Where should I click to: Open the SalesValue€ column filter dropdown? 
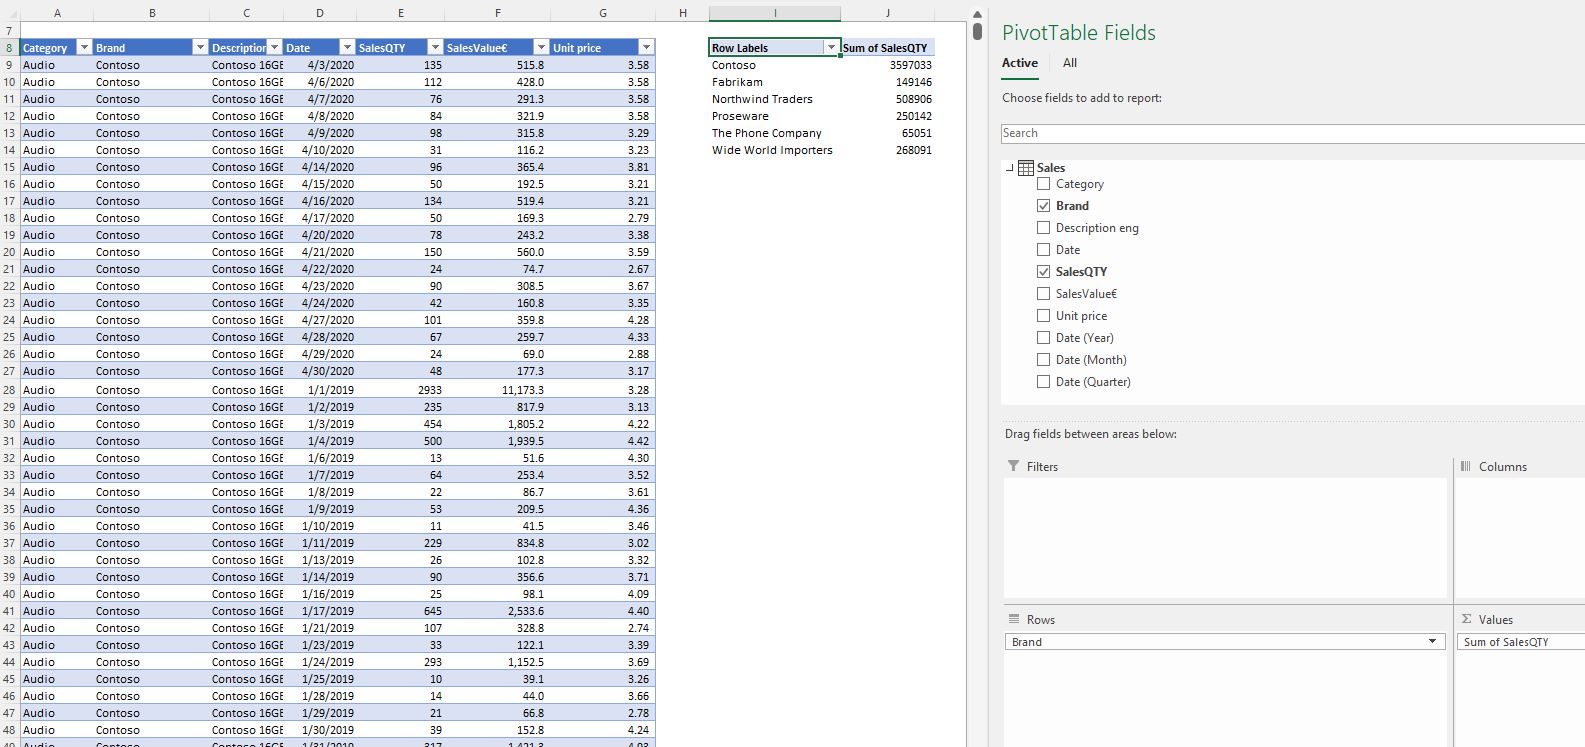click(541, 48)
